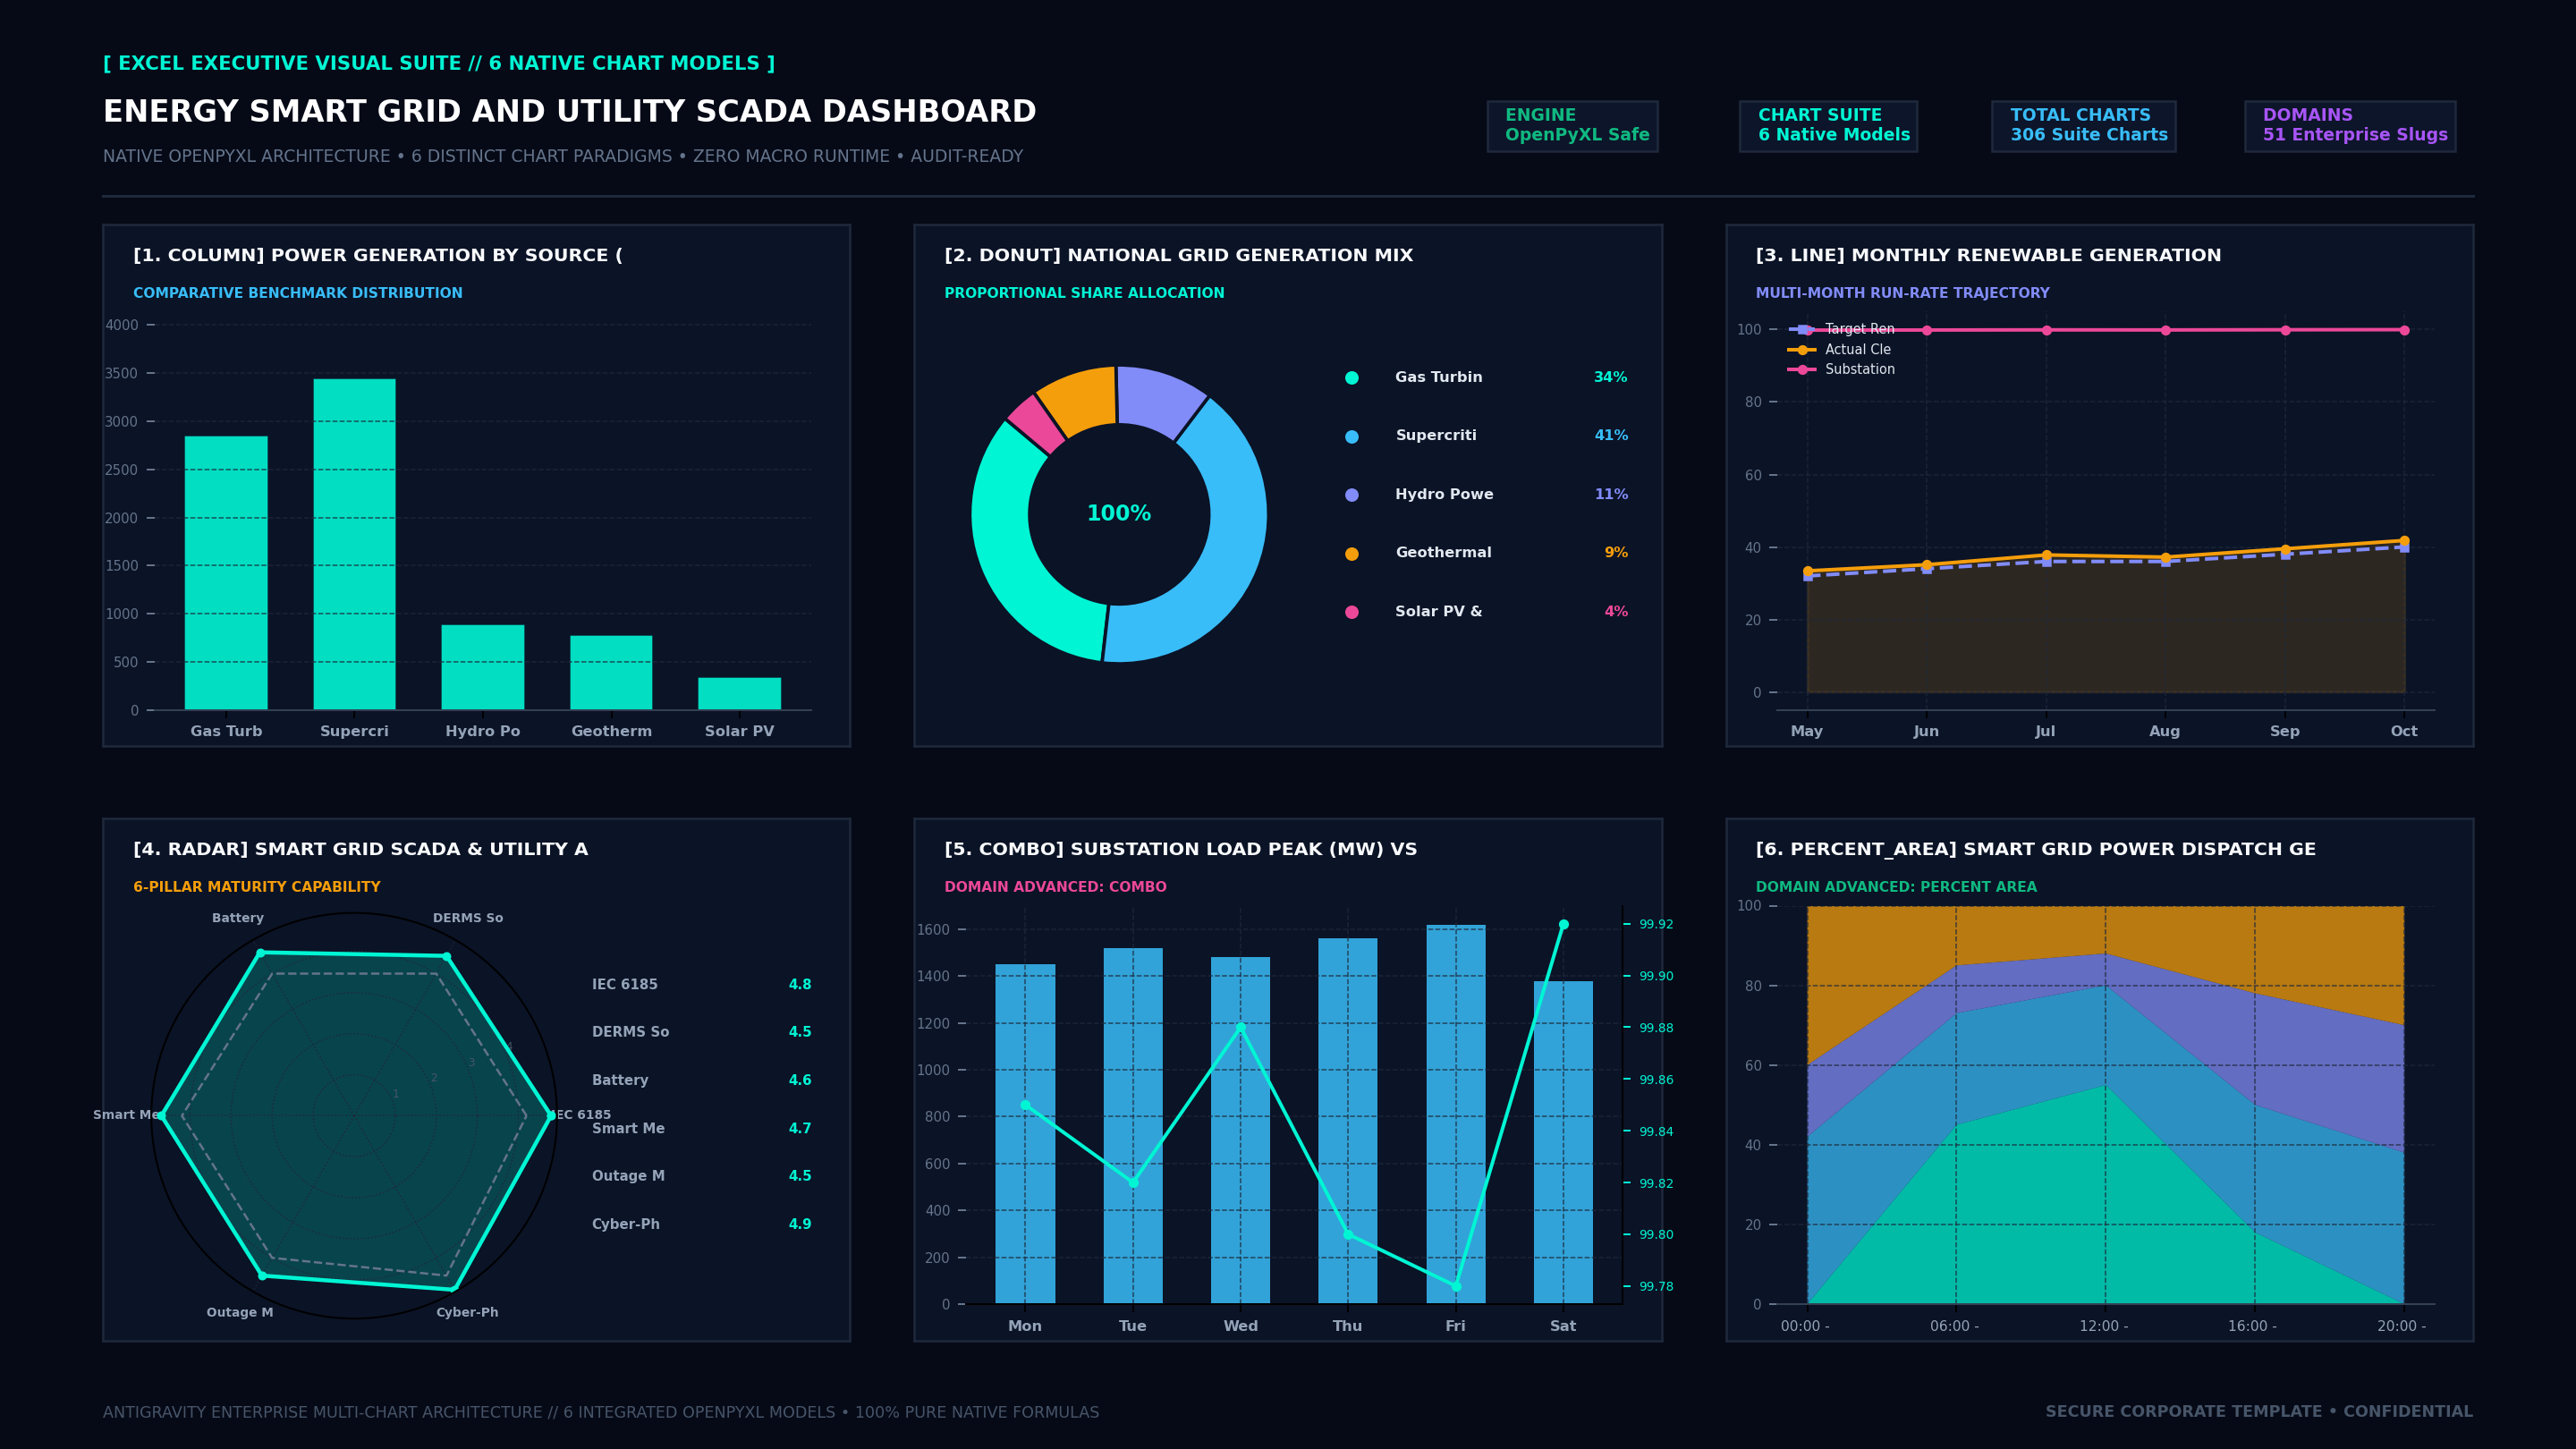2576x1449 pixels.
Task: Click the Aug label on line chart axis
Action: tap(2165, 731)
